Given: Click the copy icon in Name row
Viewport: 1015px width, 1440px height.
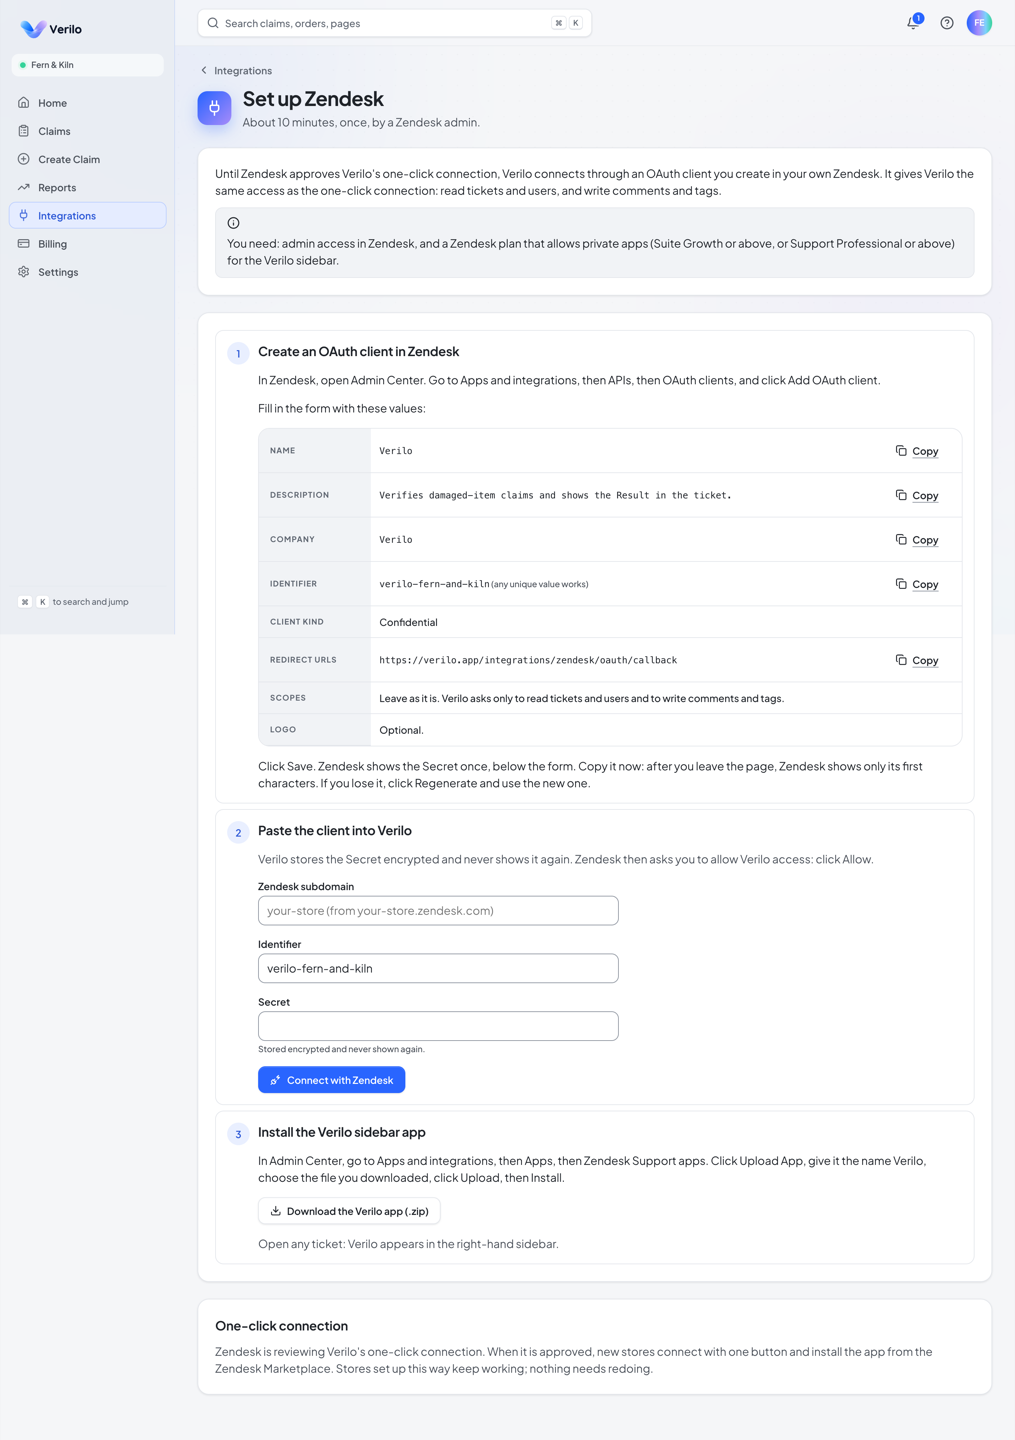Looking at the screenshot, I should tap(901, 451).
